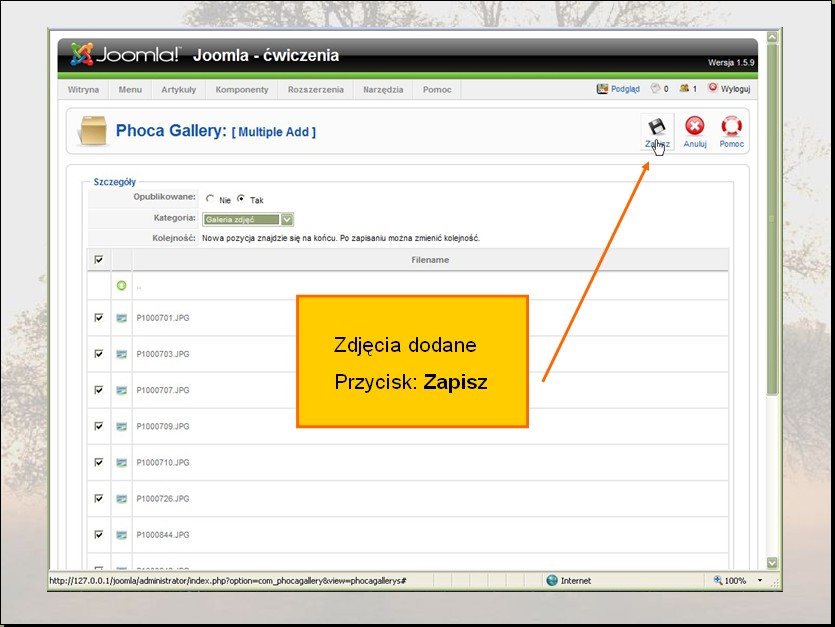
Task: Open the Pomoc lifebuoy help icon
Action: coord(731,127)
